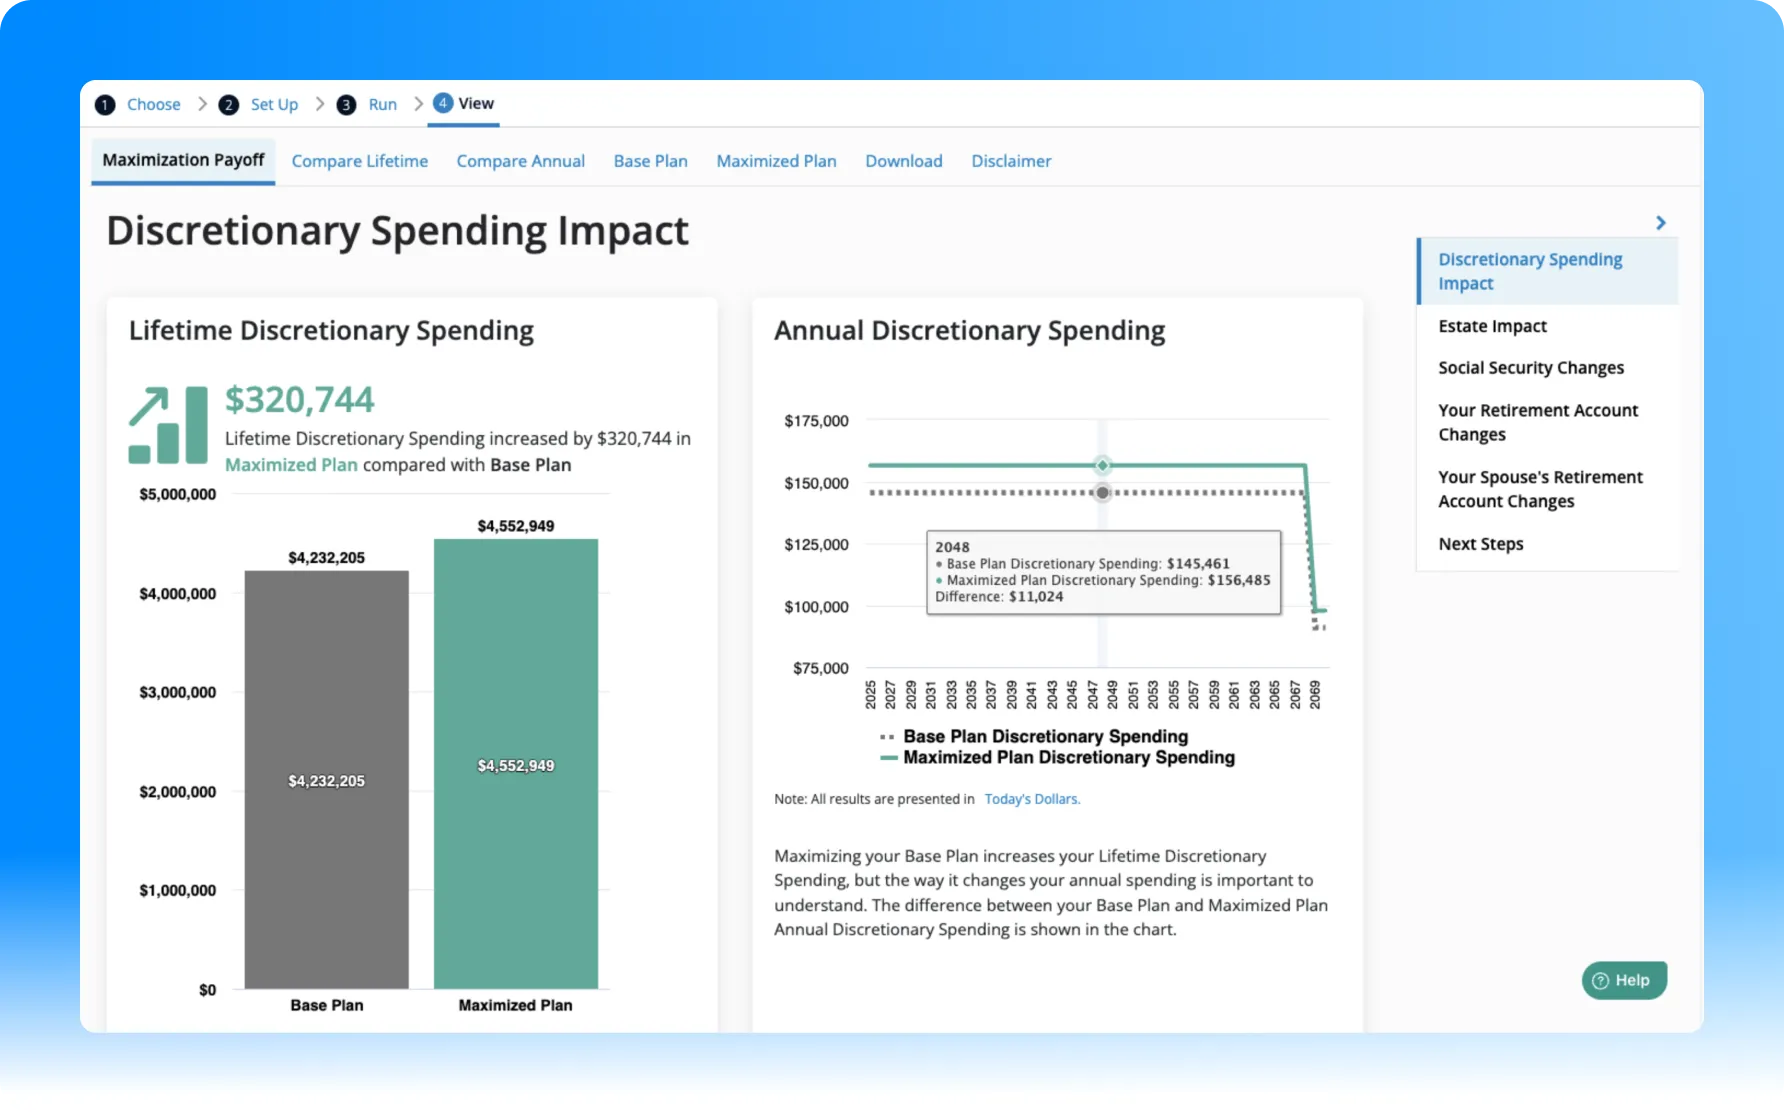Click the chevron between Run and View
Image resolution: width=1784 pixels, height=1113 pixels.
point(418,104)
